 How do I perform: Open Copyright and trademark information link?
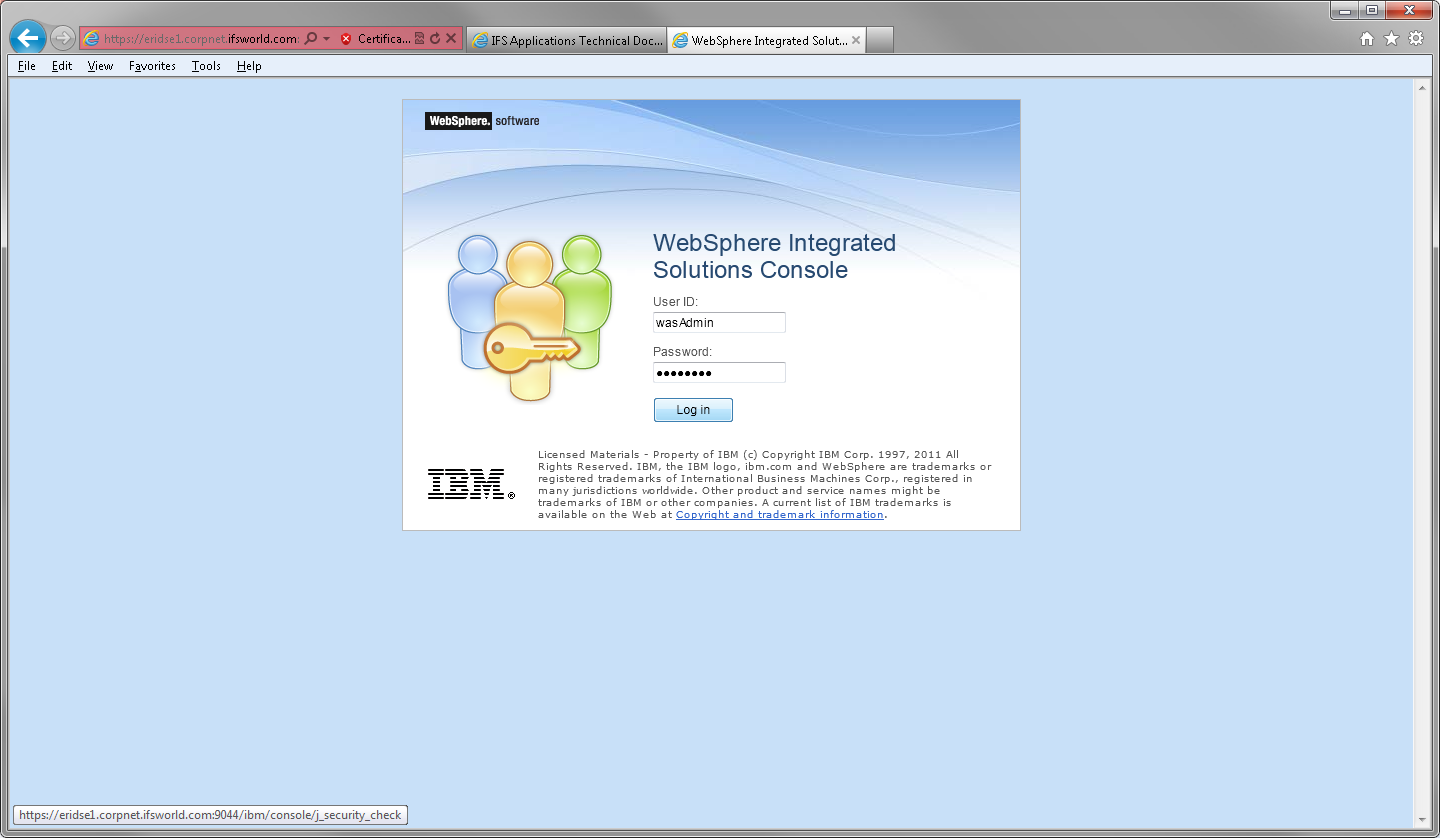[x=780, y=515]
